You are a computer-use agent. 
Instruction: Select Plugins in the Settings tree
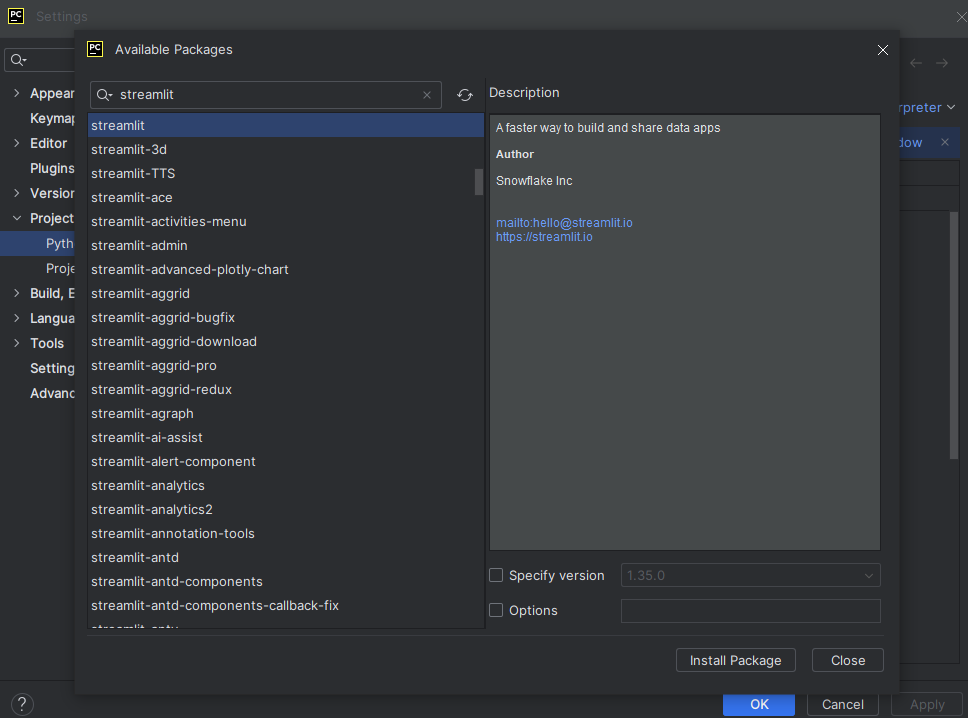tap(52, 168)
